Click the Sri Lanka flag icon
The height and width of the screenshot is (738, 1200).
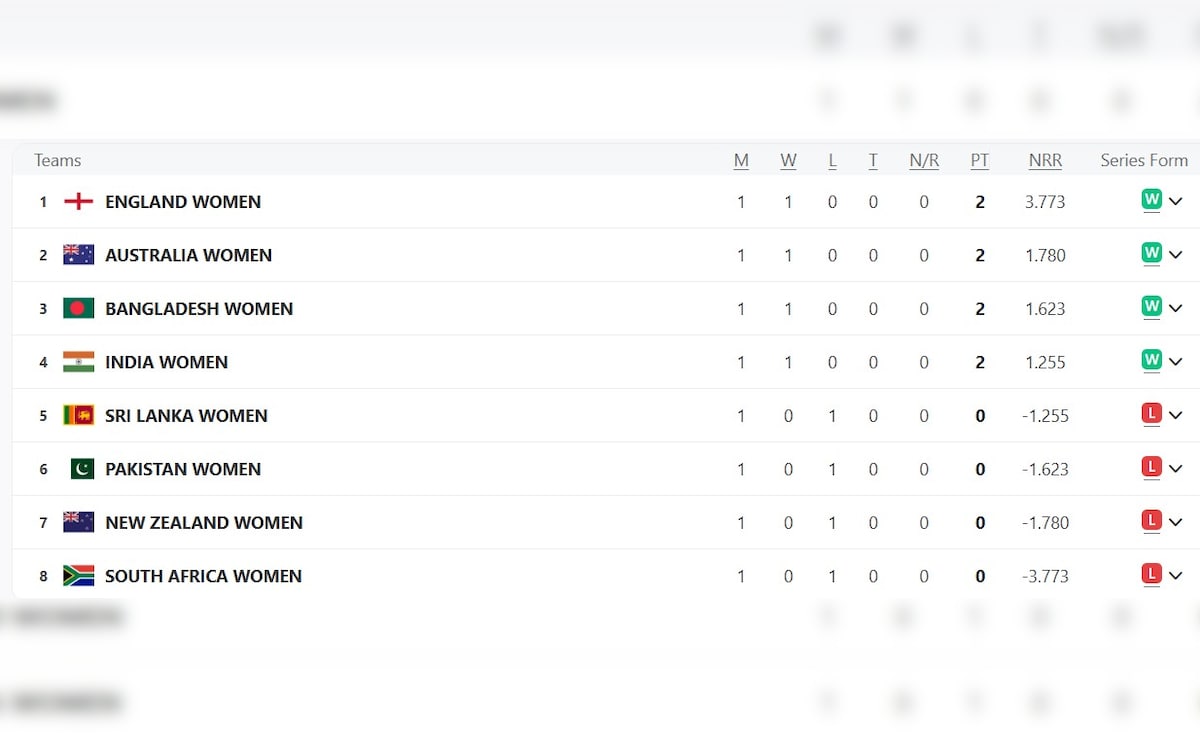click(x=78, y=415)
